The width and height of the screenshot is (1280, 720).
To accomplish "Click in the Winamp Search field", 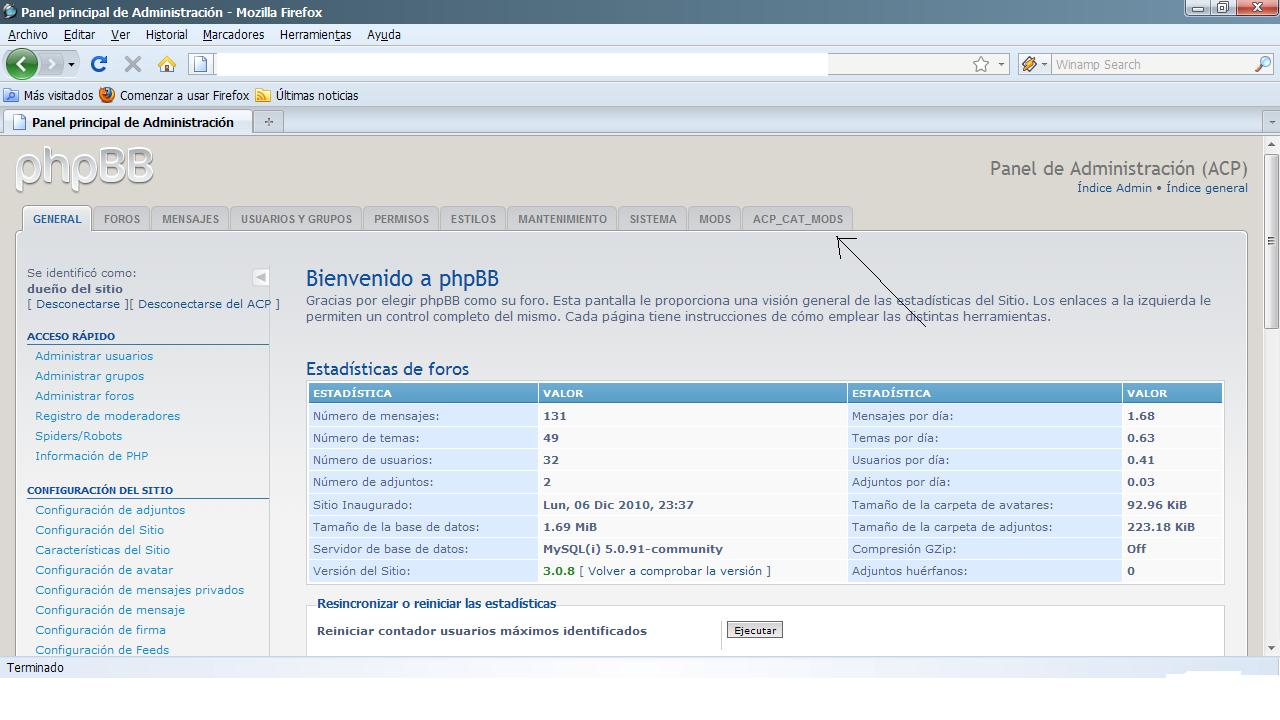I will [1150, 64].
